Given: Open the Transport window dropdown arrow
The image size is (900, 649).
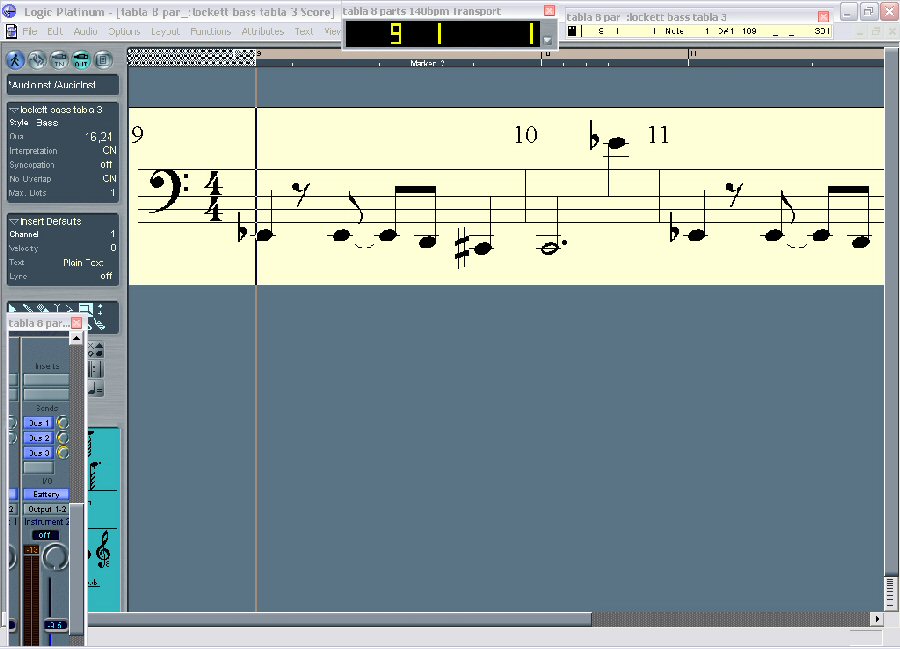Looking at the screenshot, I should click(548, 41).
